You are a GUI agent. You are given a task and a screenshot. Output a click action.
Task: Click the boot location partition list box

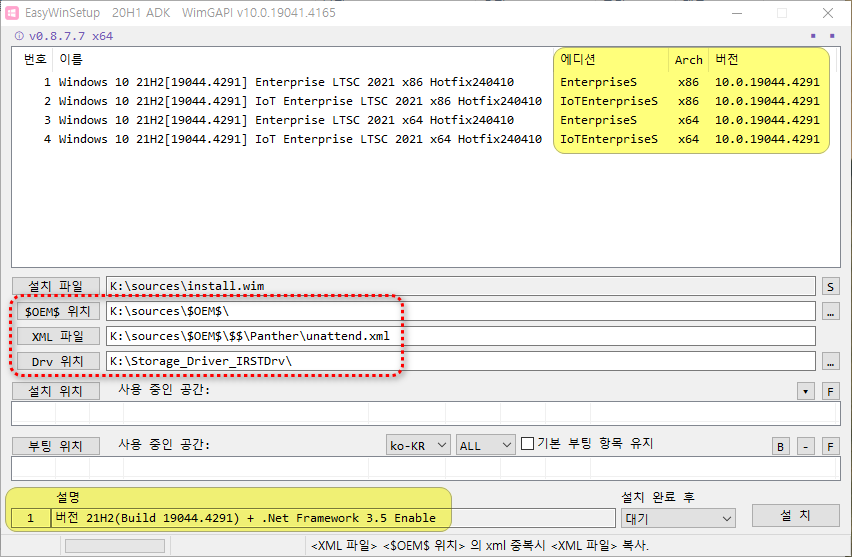coord(425,468)
